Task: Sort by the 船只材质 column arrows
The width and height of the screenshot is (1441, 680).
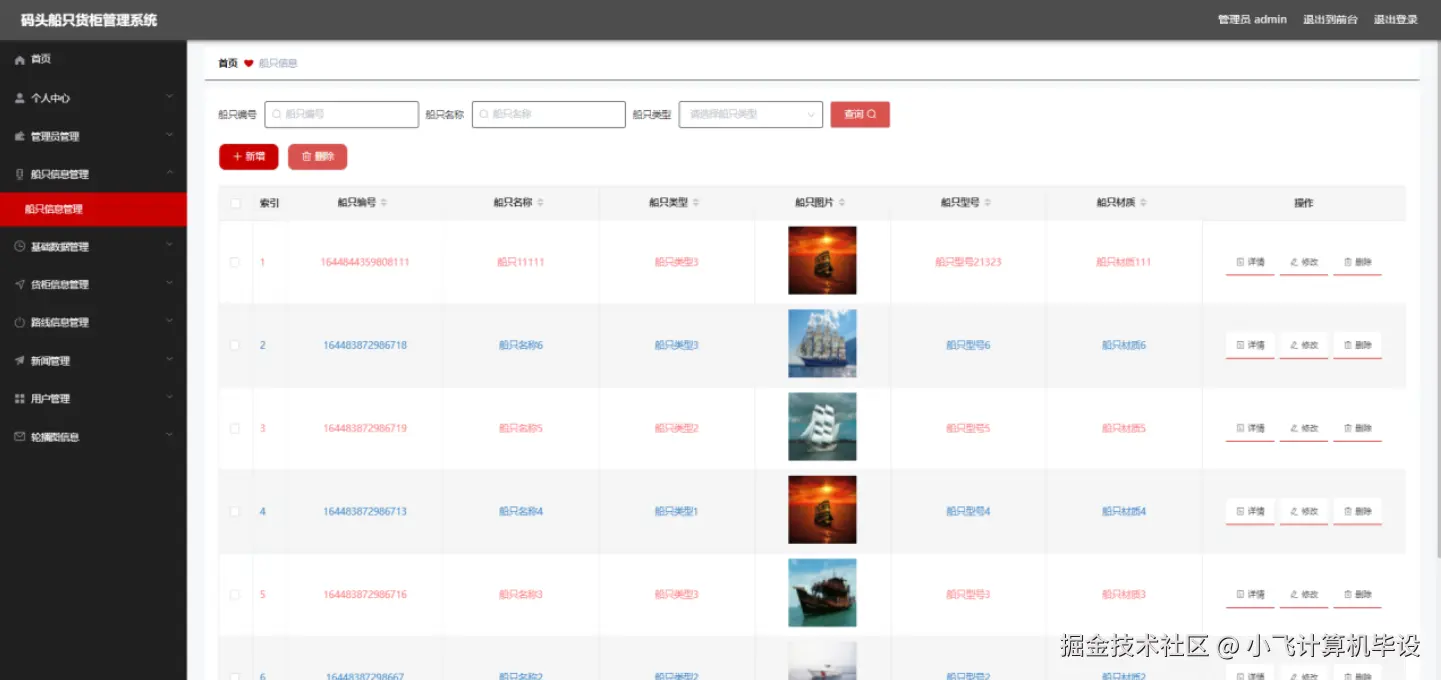Action: (x=1144, y=203)
